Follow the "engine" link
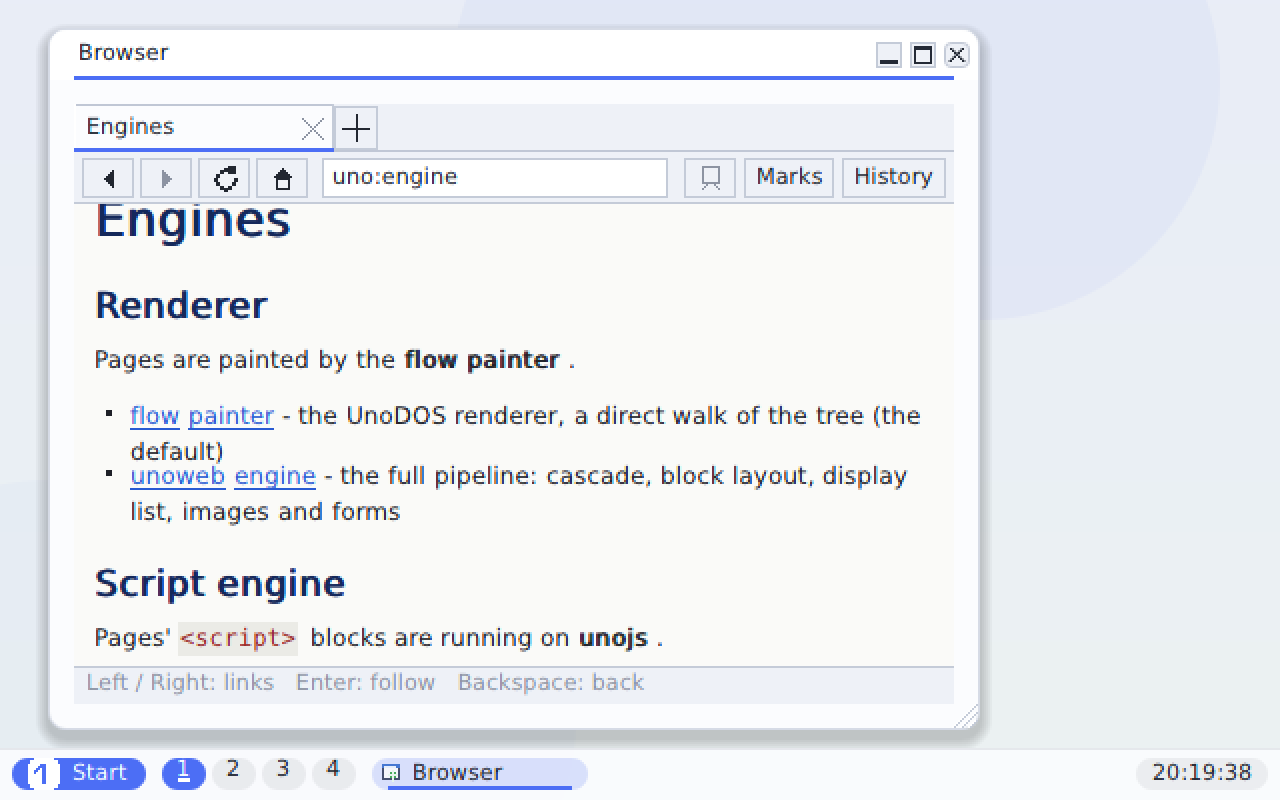Screen dimensions: 1280x800 click(x=275, y=476)
